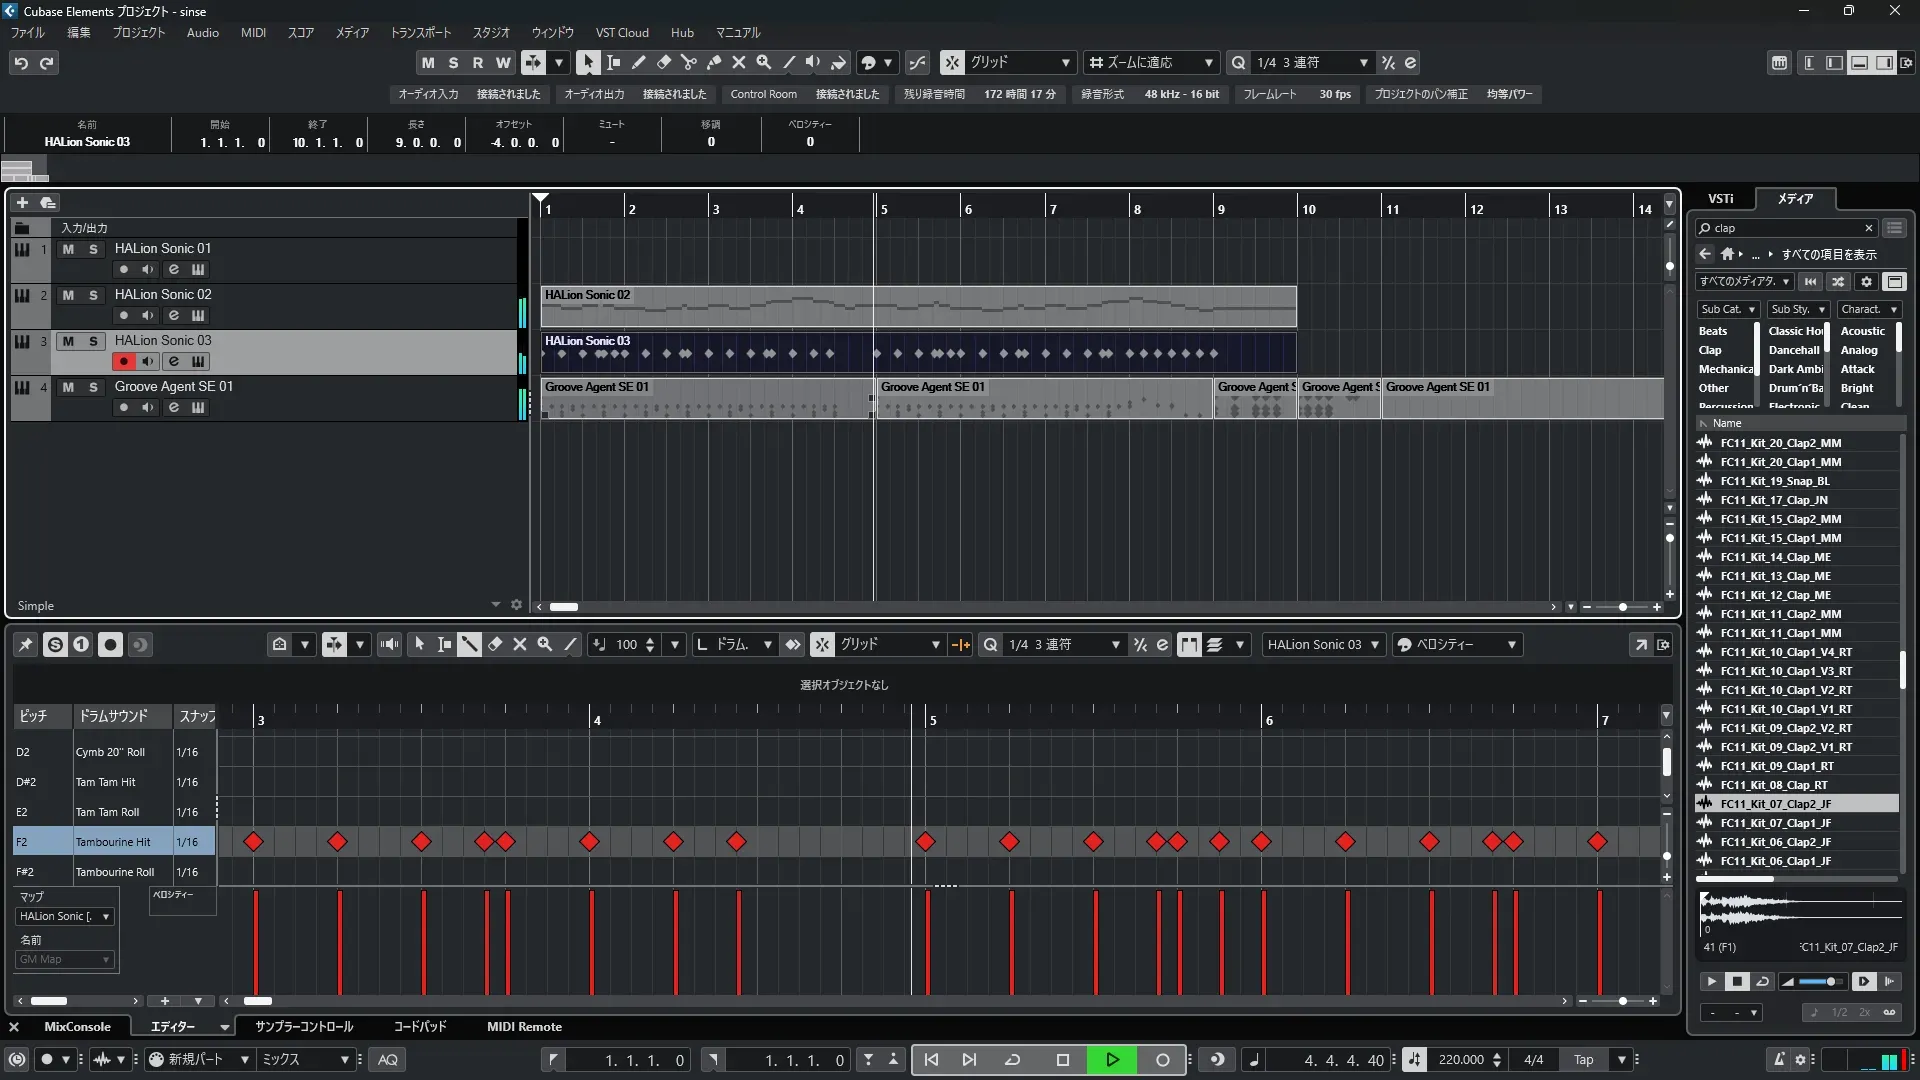This screenshot has height=1080, width=1920.
Task: Open the main toolbar quantize preset dropdown
Action: click(x=1363, y=63)
